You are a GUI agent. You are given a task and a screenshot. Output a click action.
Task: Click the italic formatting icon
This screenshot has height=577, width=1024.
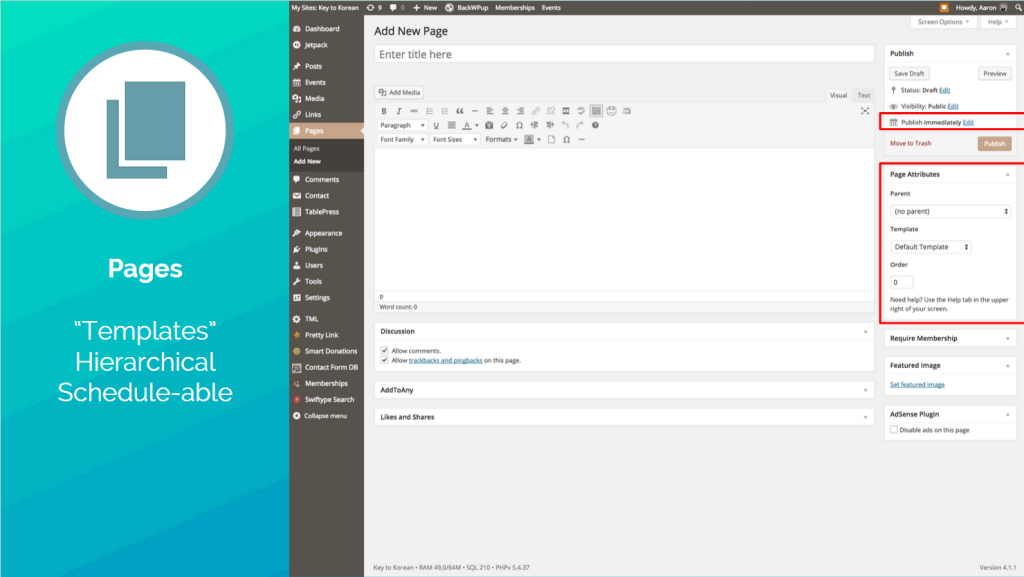[x=398, y=111]
